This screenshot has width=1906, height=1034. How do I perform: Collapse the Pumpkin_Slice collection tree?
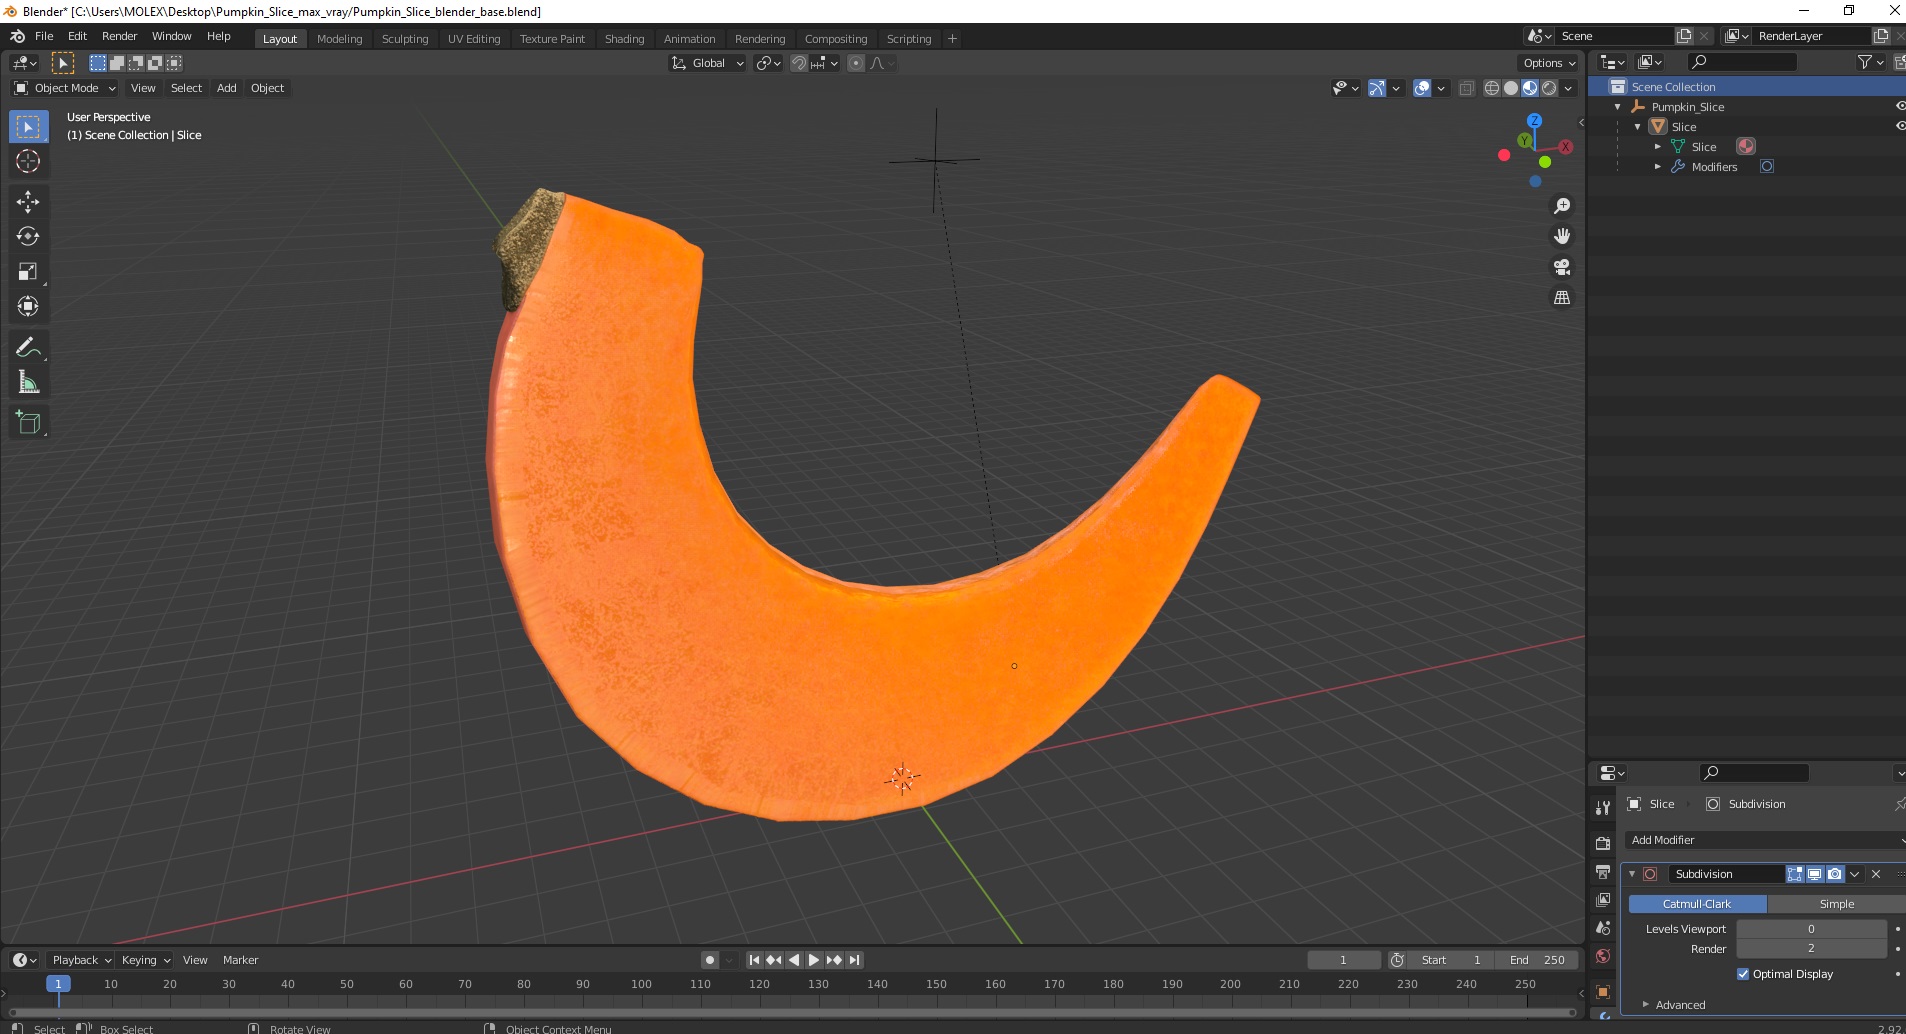[1618, 107]
